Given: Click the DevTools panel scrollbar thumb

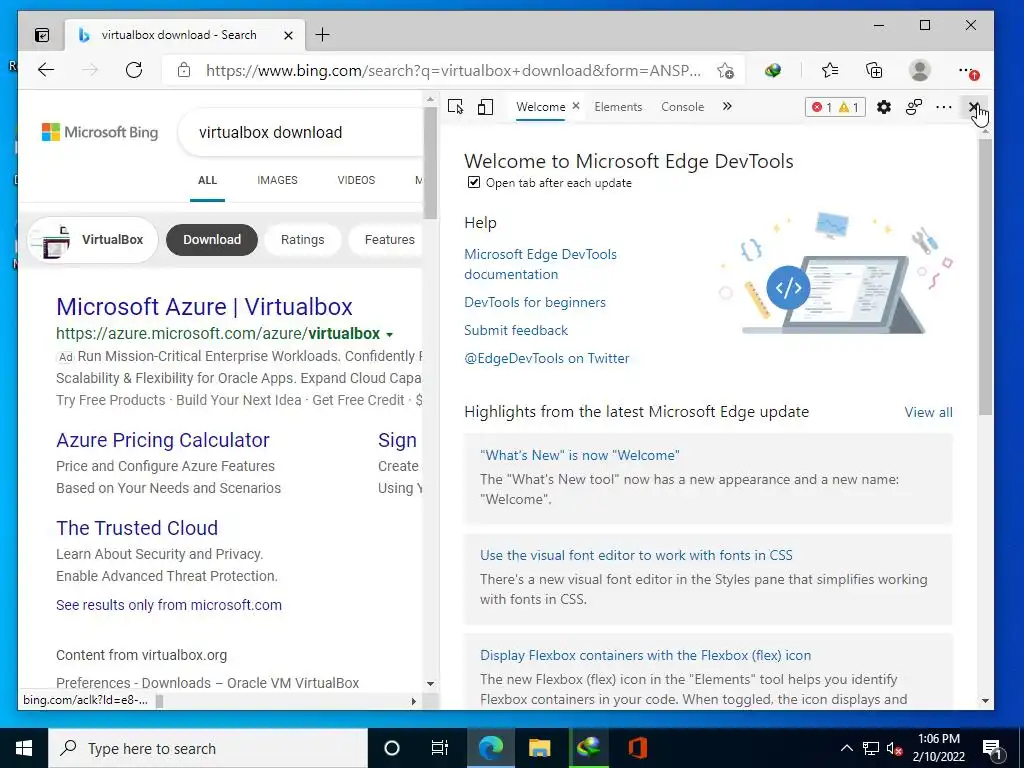Looking at the screenshot, I should tap(985, 276).
